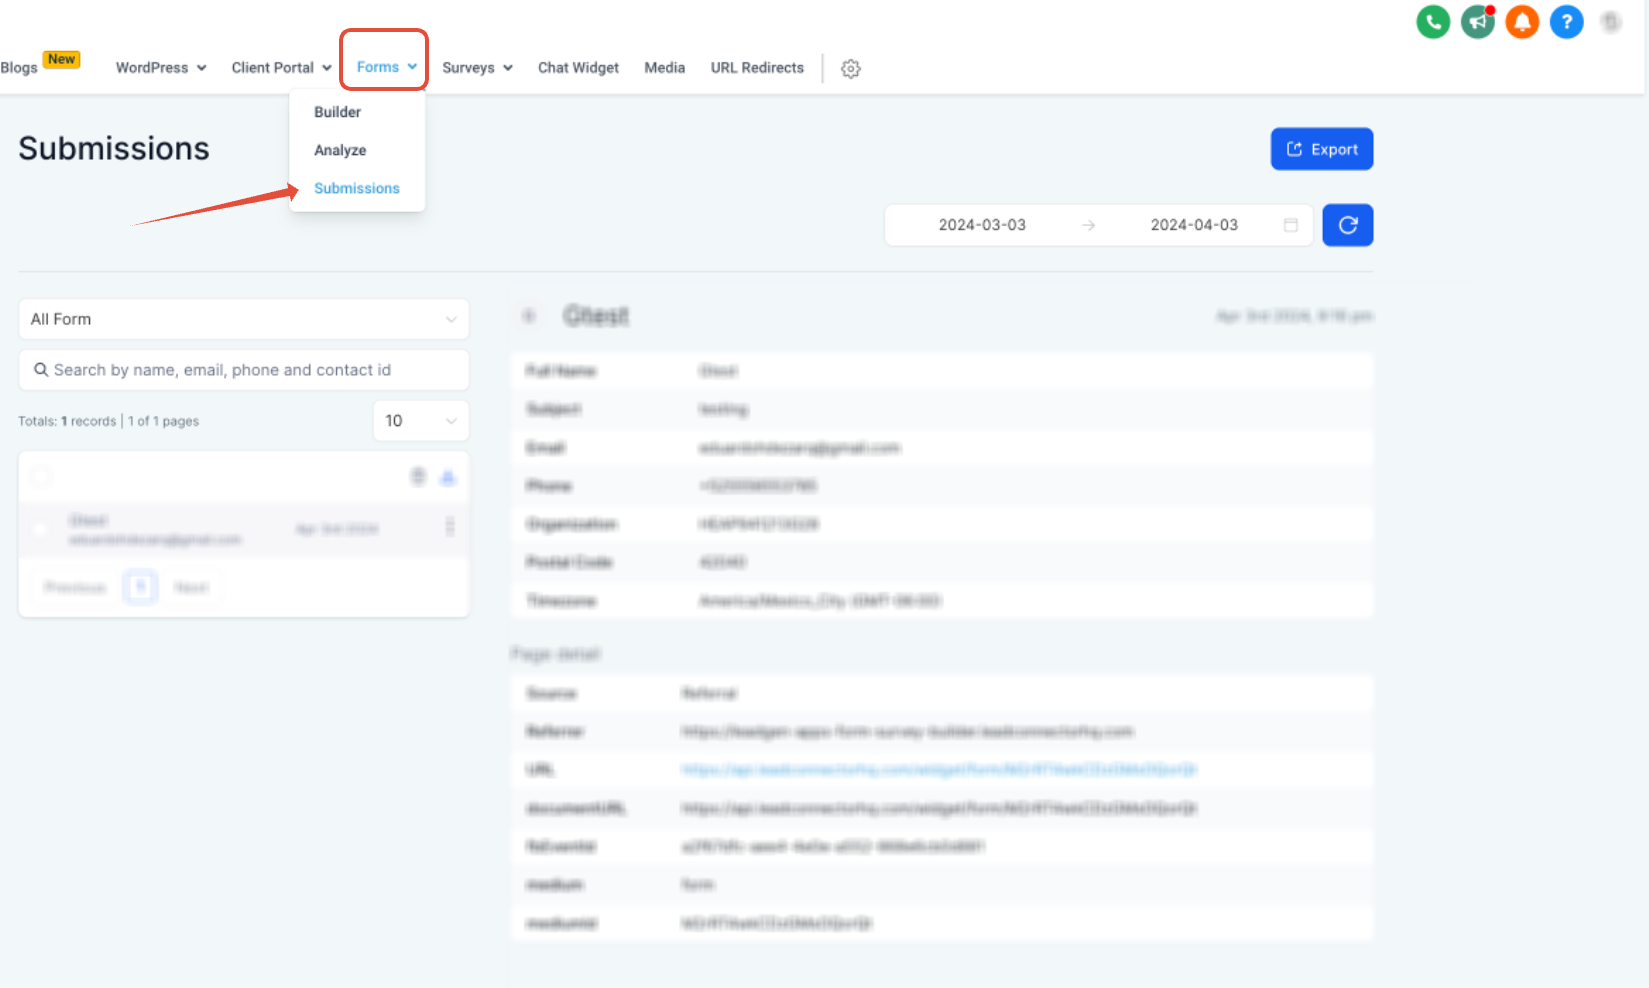Expand the WordPress menu
The width and height of the screenshot is (1649, 988).
161,68
